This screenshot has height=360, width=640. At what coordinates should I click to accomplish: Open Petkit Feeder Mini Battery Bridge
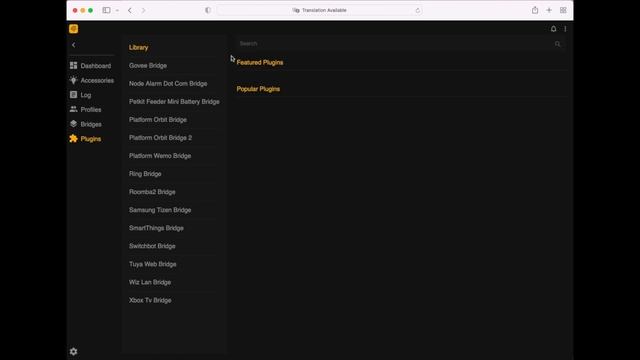click(174, 101)
